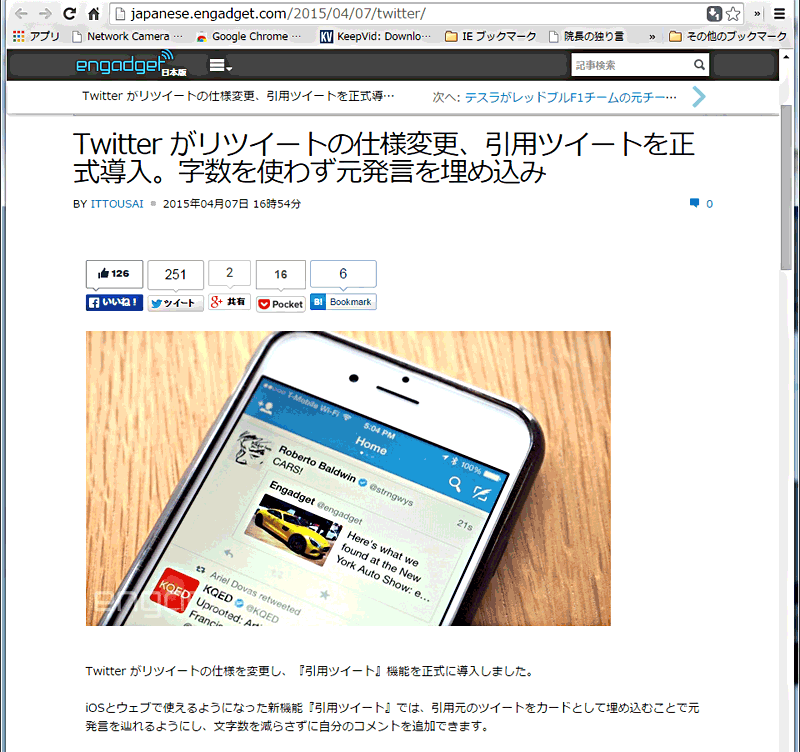
Task: Click the browser back arrow
Action: tap(21, 14)
